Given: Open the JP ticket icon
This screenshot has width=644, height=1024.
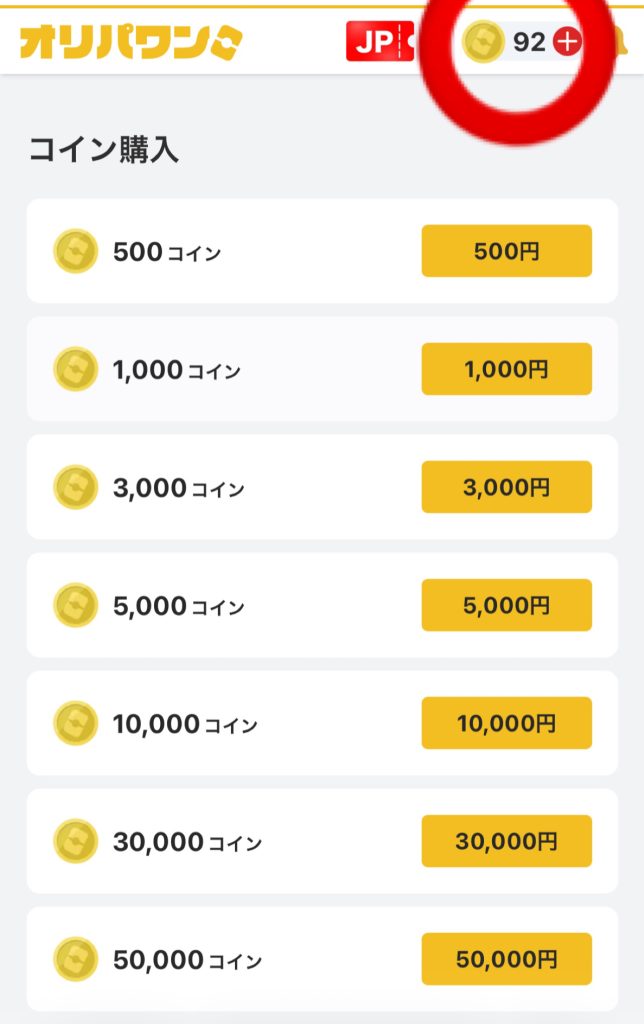Looking at the screenshot, I should (380, 42).
